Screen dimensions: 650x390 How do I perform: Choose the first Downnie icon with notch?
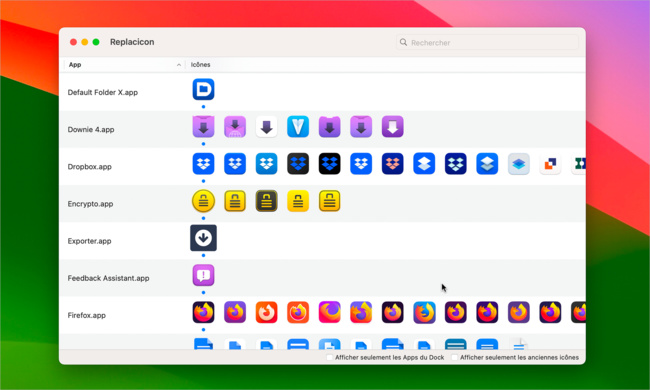tap(203, 126)
